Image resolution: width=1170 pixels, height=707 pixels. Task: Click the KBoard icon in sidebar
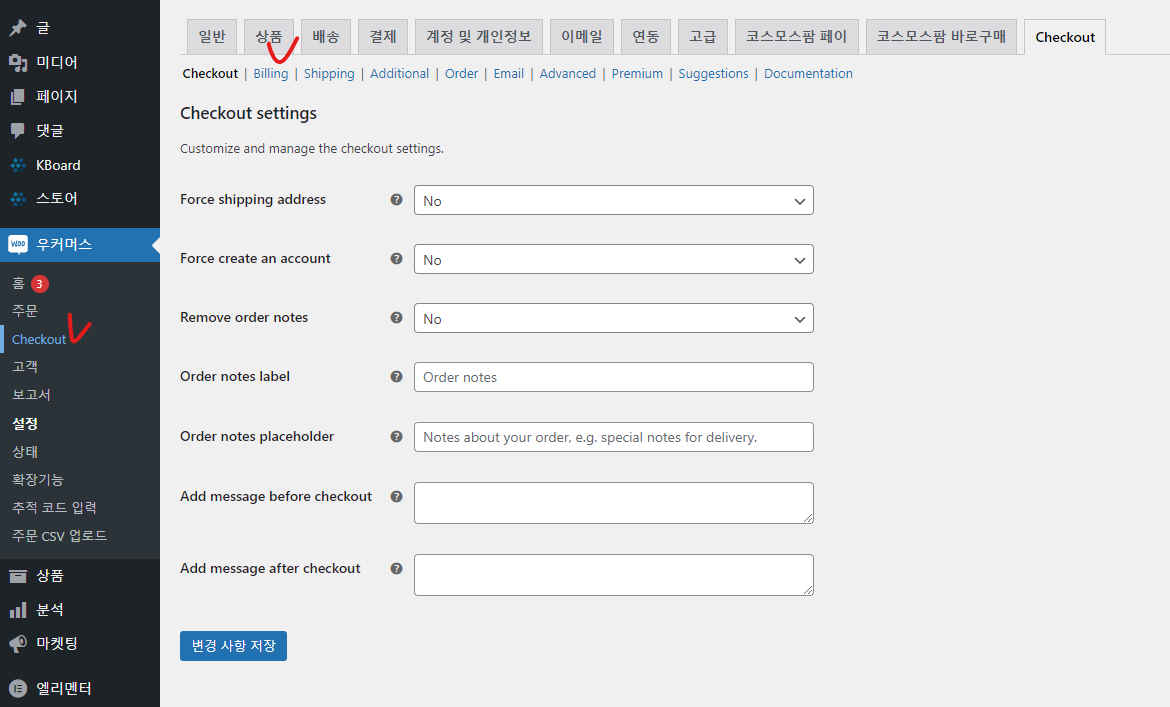point(18,165)
